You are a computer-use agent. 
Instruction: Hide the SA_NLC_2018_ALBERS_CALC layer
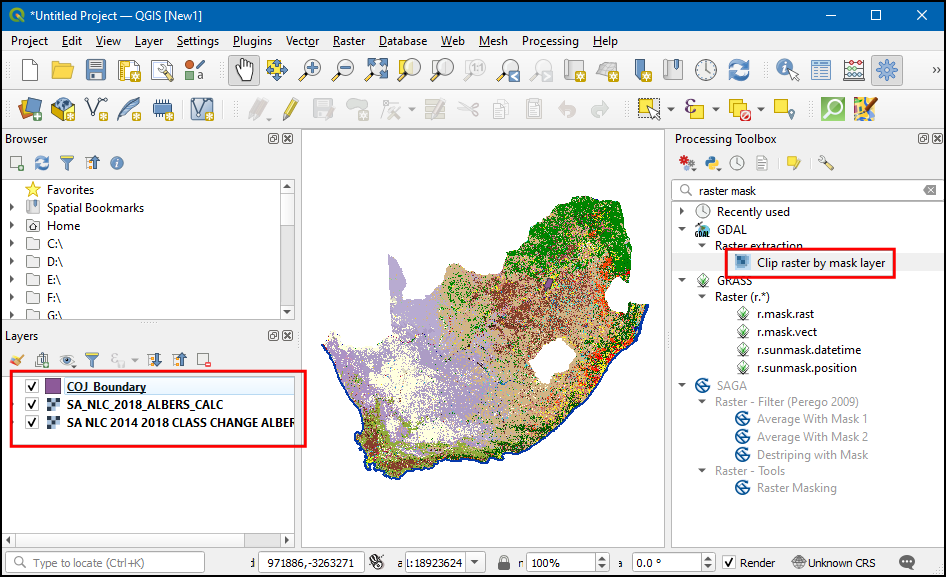tap(32, 405)
